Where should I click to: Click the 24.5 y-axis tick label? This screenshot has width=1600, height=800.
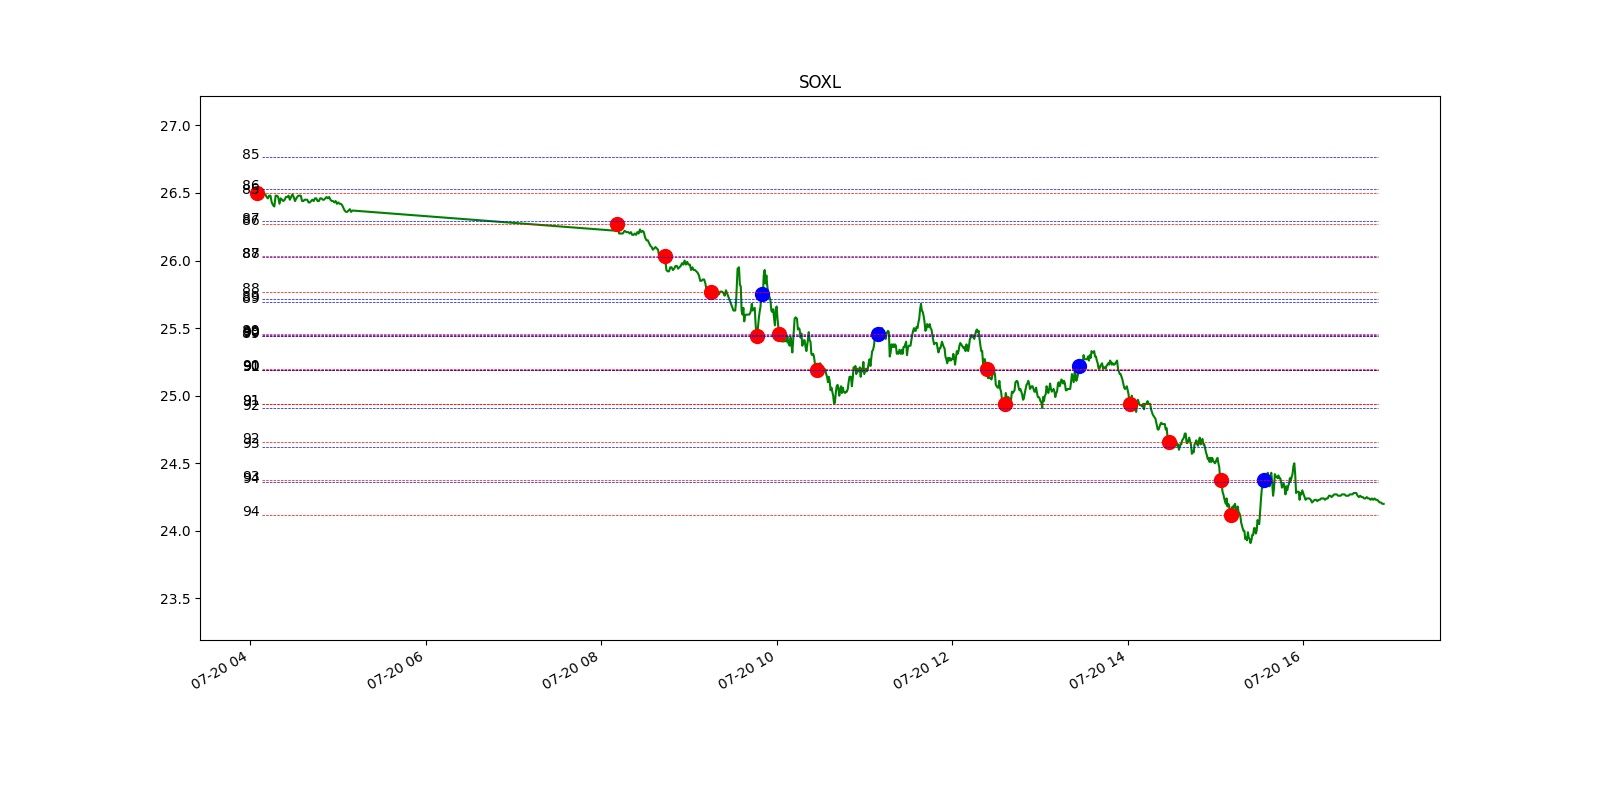[174, 464]
